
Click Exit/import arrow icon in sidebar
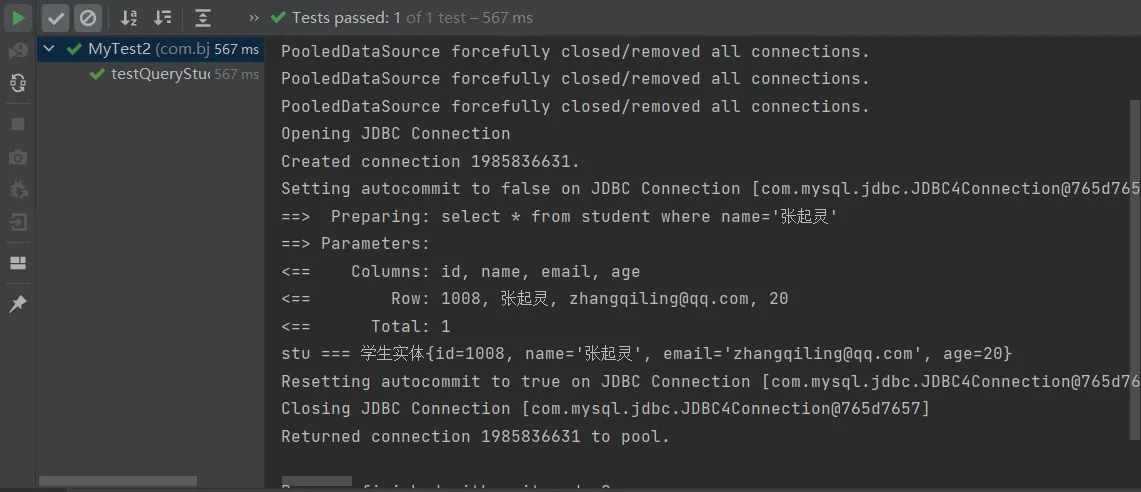pos(18,223)
